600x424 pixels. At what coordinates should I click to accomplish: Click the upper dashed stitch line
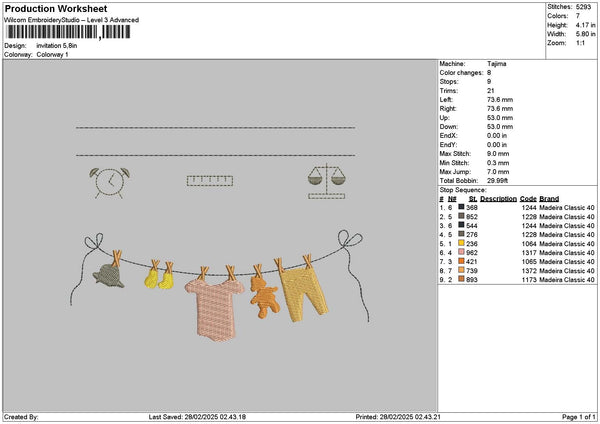(215, 127)
